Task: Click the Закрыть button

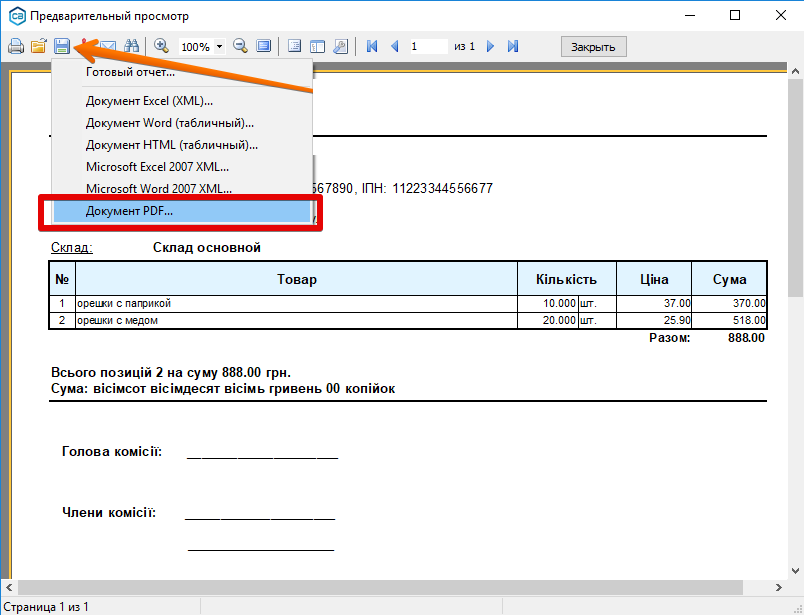Action: pyautogui.click(x=593, y=47)
